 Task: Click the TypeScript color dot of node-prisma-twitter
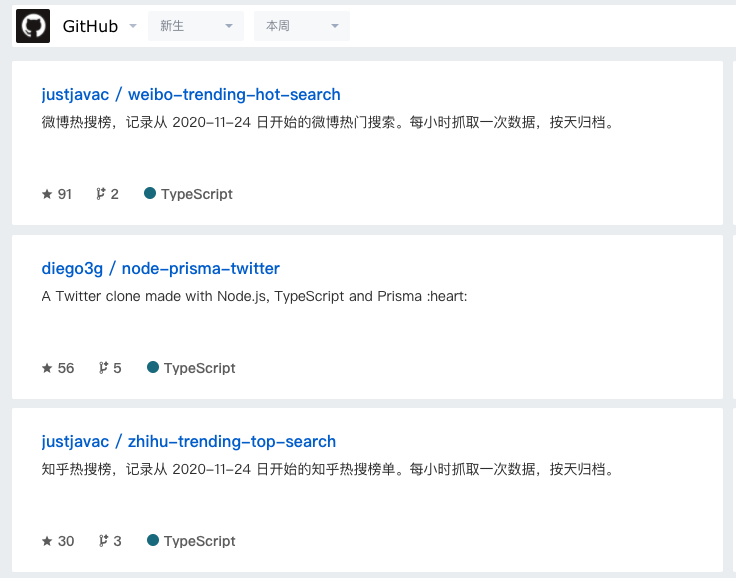153,367
